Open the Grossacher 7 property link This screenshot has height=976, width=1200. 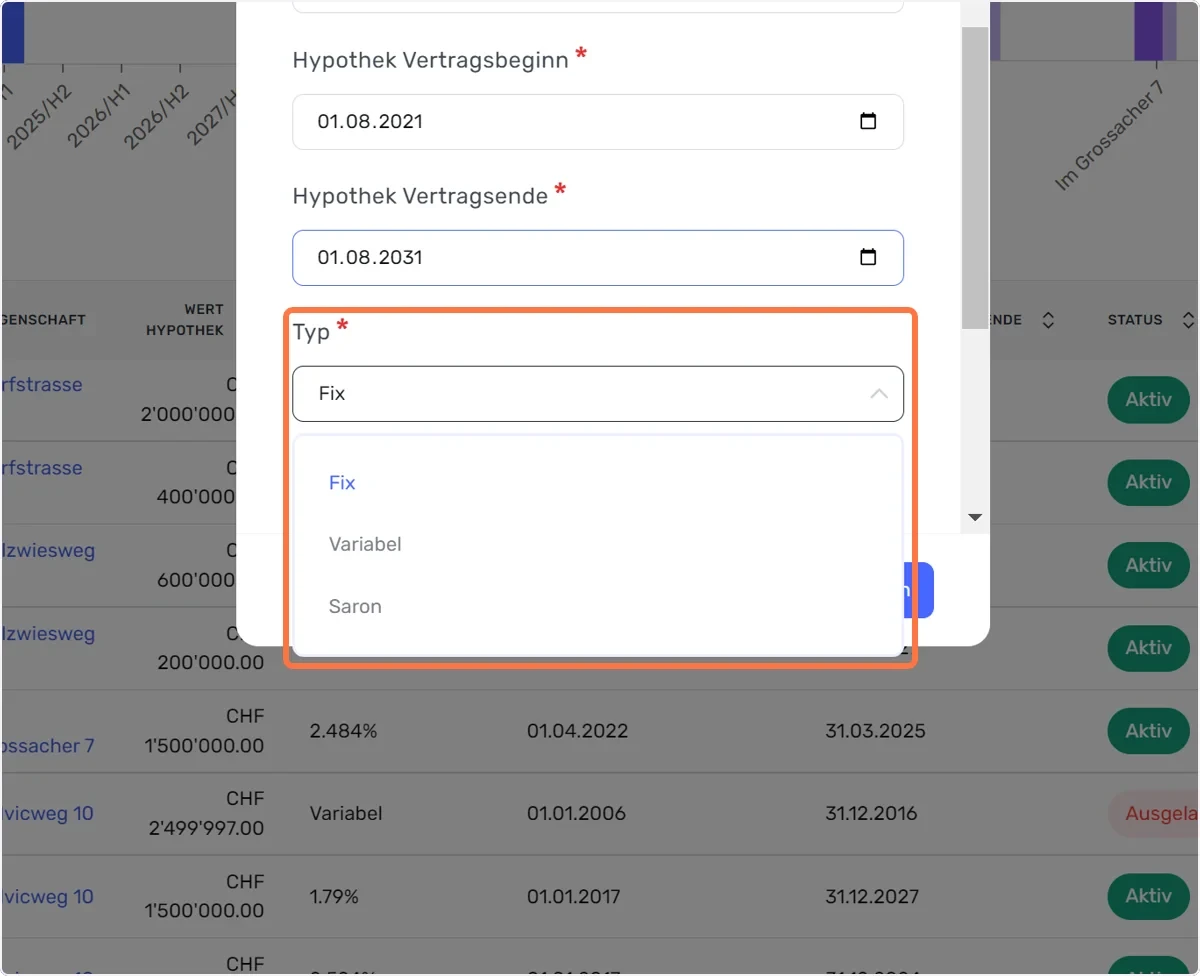click(48, 745)
